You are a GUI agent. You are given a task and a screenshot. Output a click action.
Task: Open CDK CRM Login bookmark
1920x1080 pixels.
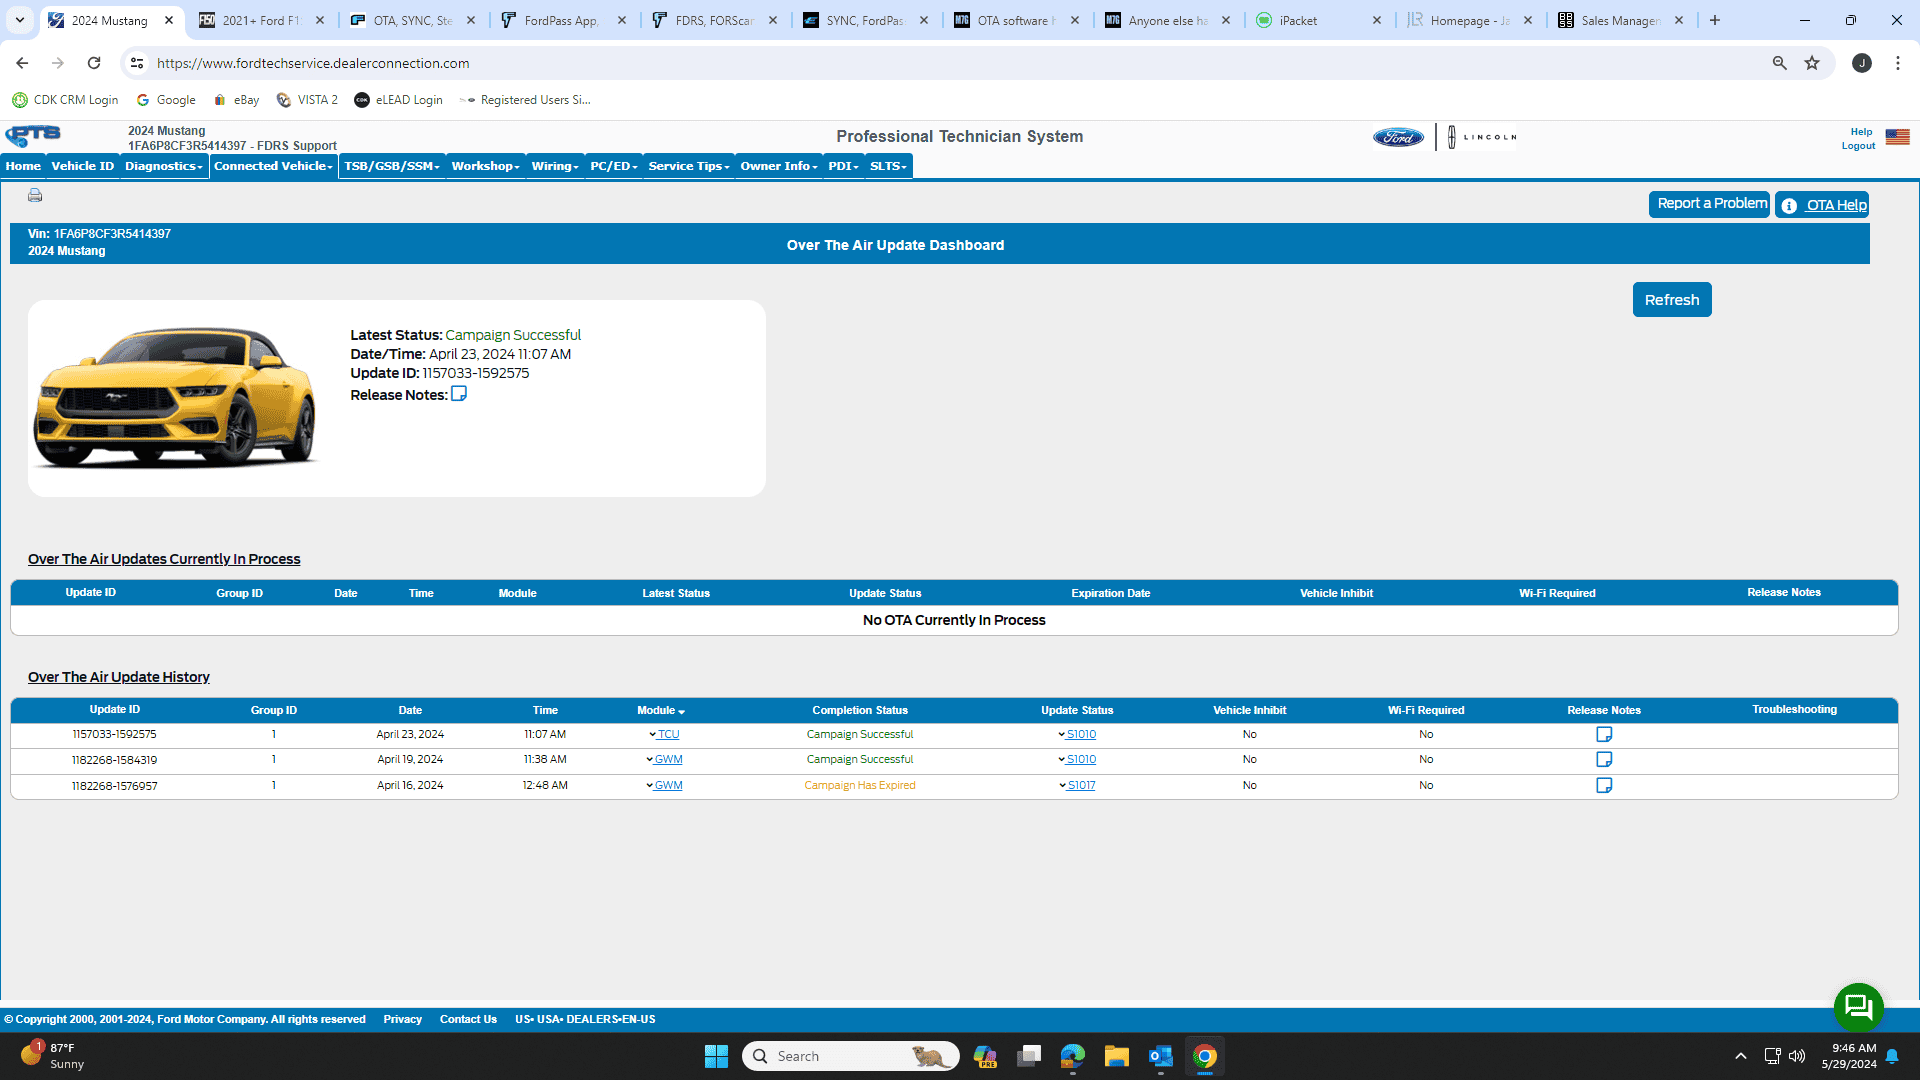point(65,100)
